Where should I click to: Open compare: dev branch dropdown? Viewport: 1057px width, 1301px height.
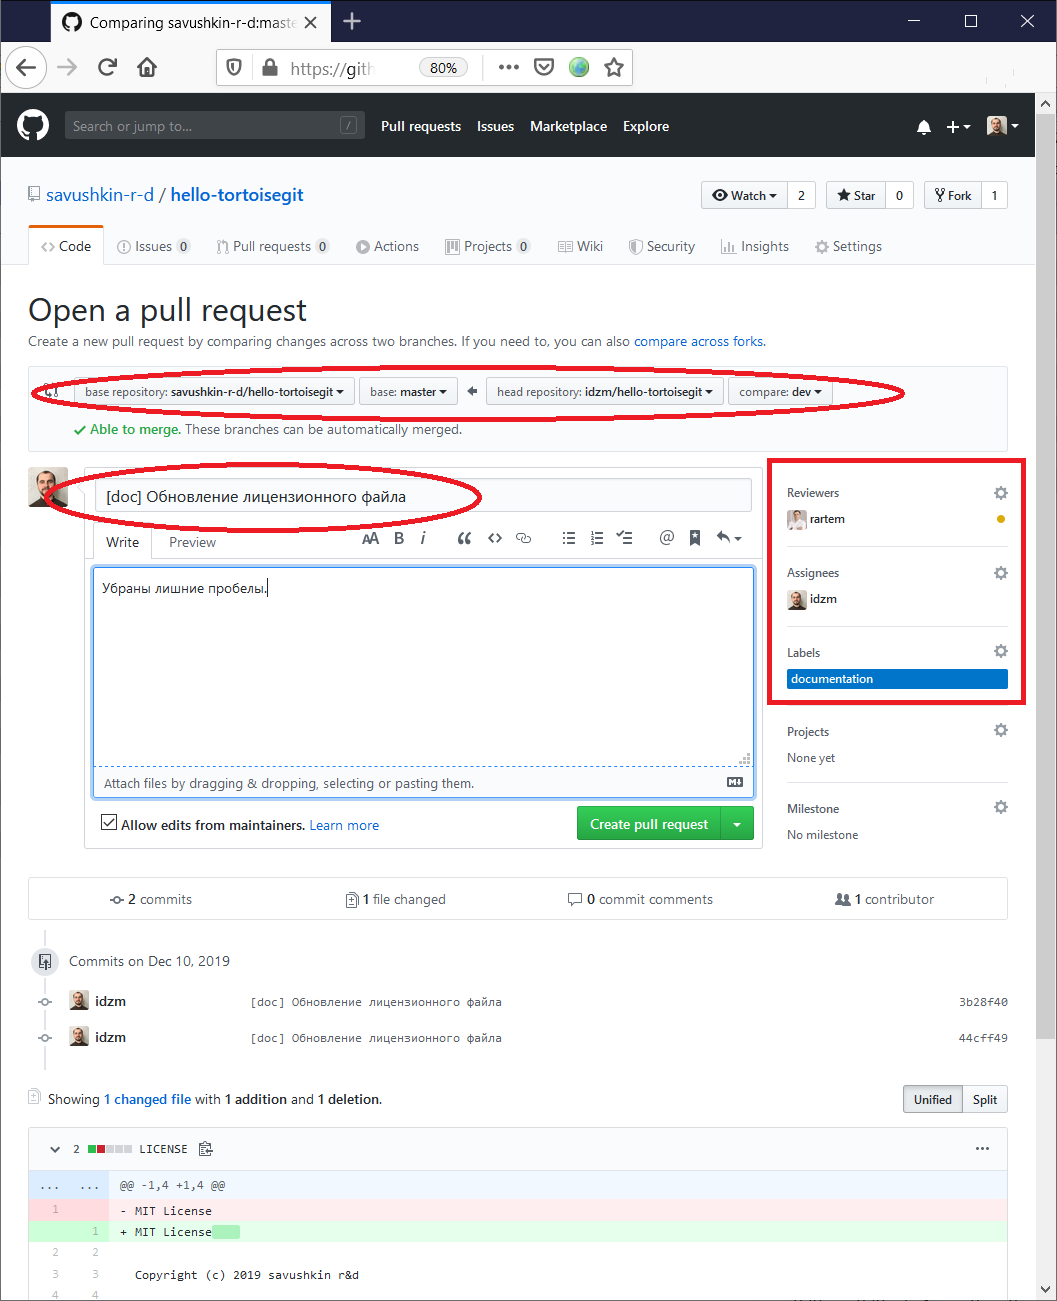tap(780, 392)
